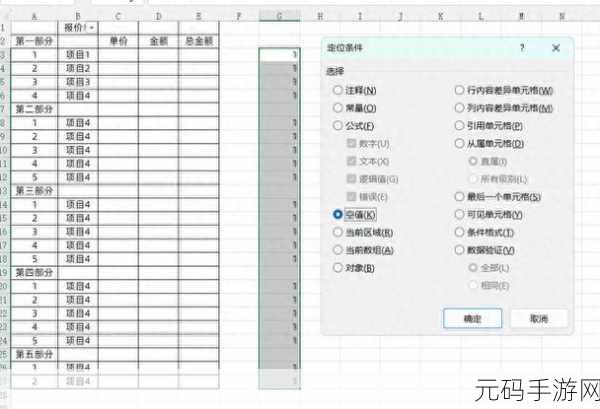Click cell containing 项目3
600x409 pixels.
[x=78, y=82]
